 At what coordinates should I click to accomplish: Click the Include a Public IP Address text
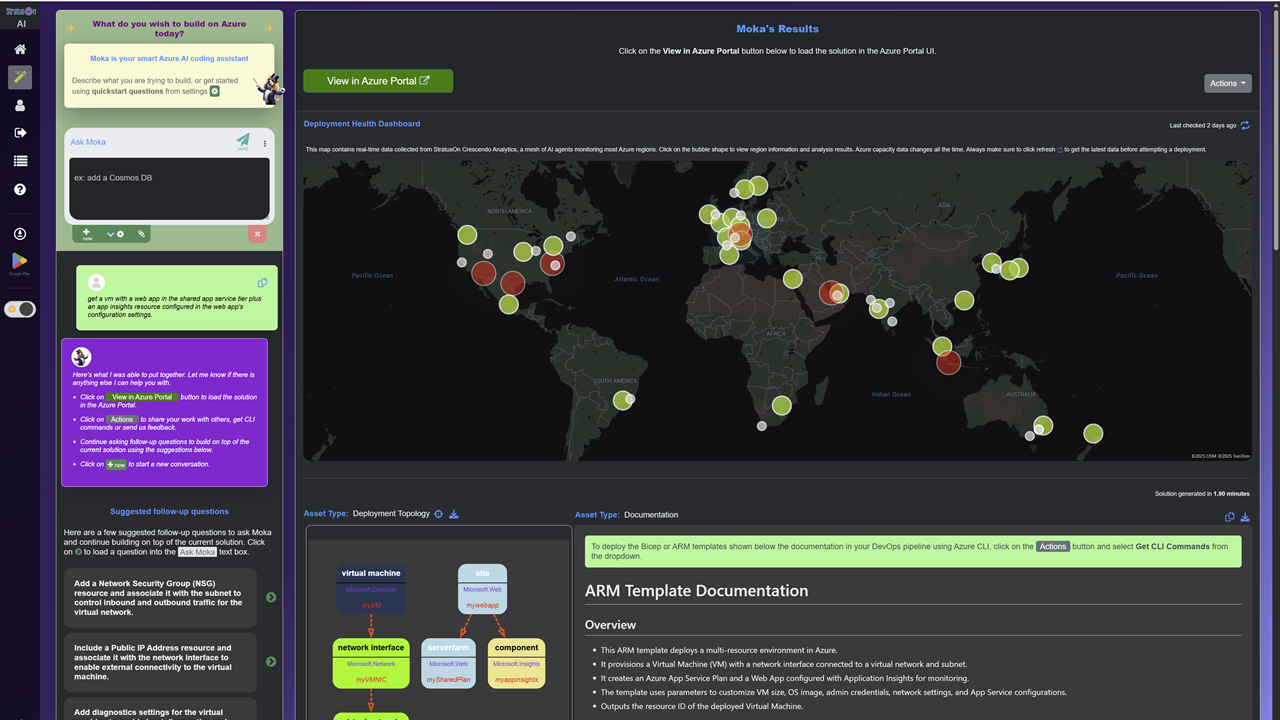click(x=153, y=662)
